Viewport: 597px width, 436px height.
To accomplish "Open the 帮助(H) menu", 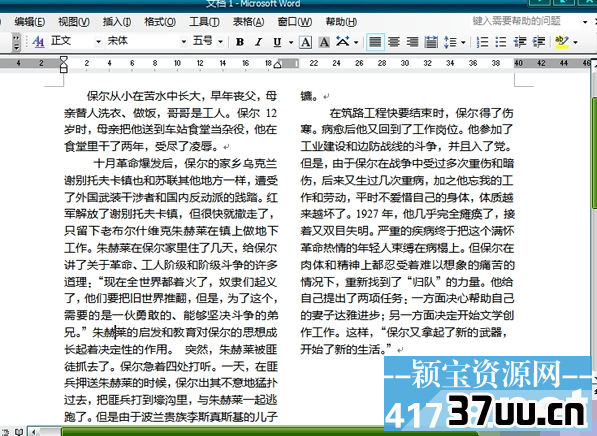I will 341,22.
